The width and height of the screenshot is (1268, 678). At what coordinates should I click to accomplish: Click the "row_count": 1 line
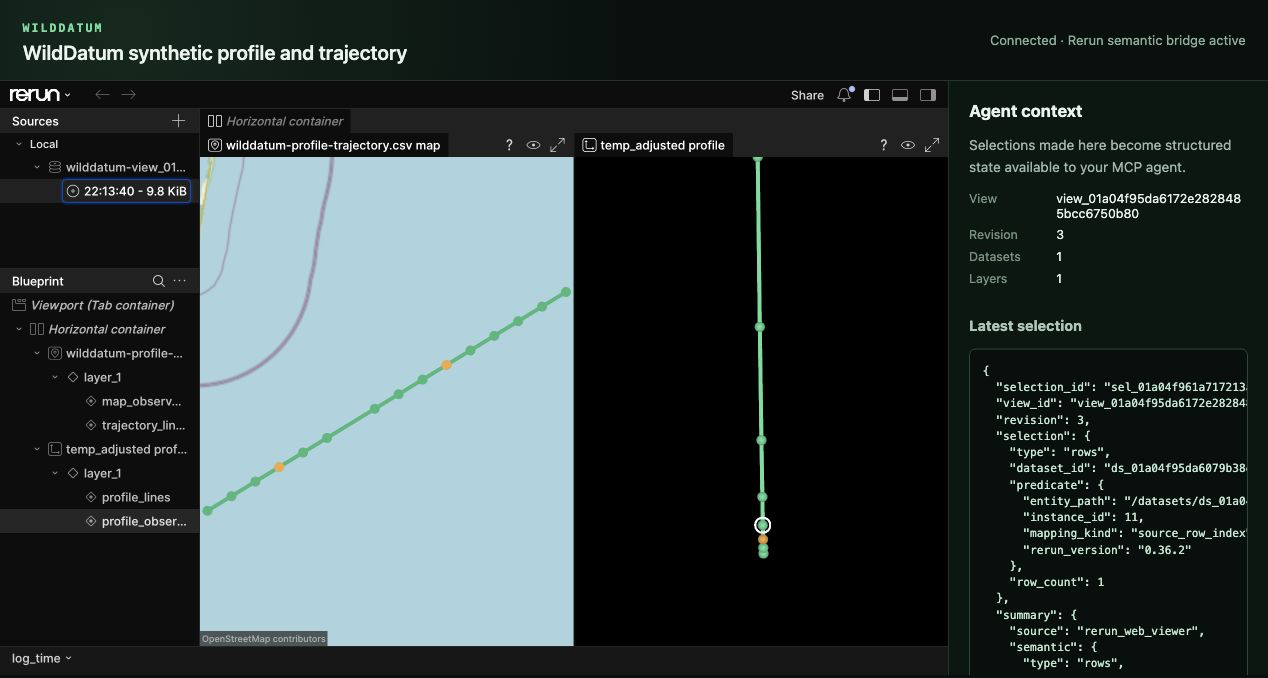pos(1058,581)
